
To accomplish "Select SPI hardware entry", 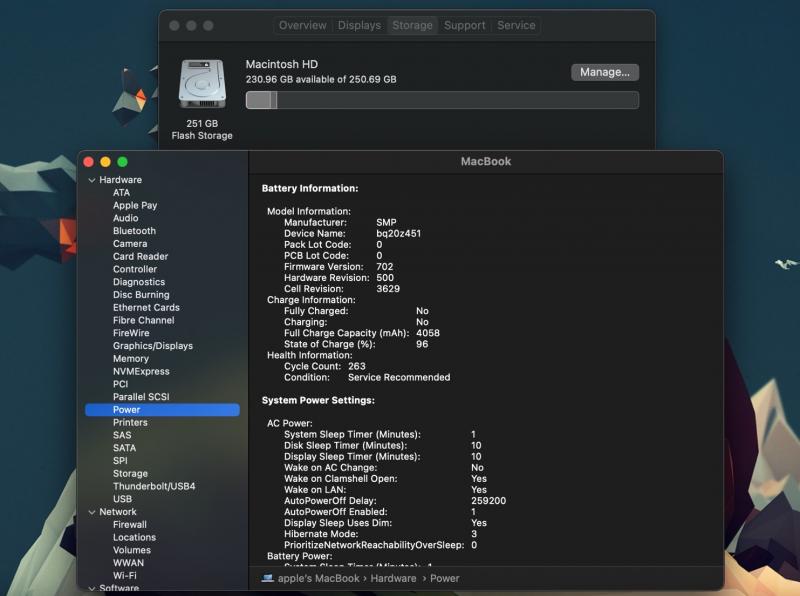I will pos(120,461).
